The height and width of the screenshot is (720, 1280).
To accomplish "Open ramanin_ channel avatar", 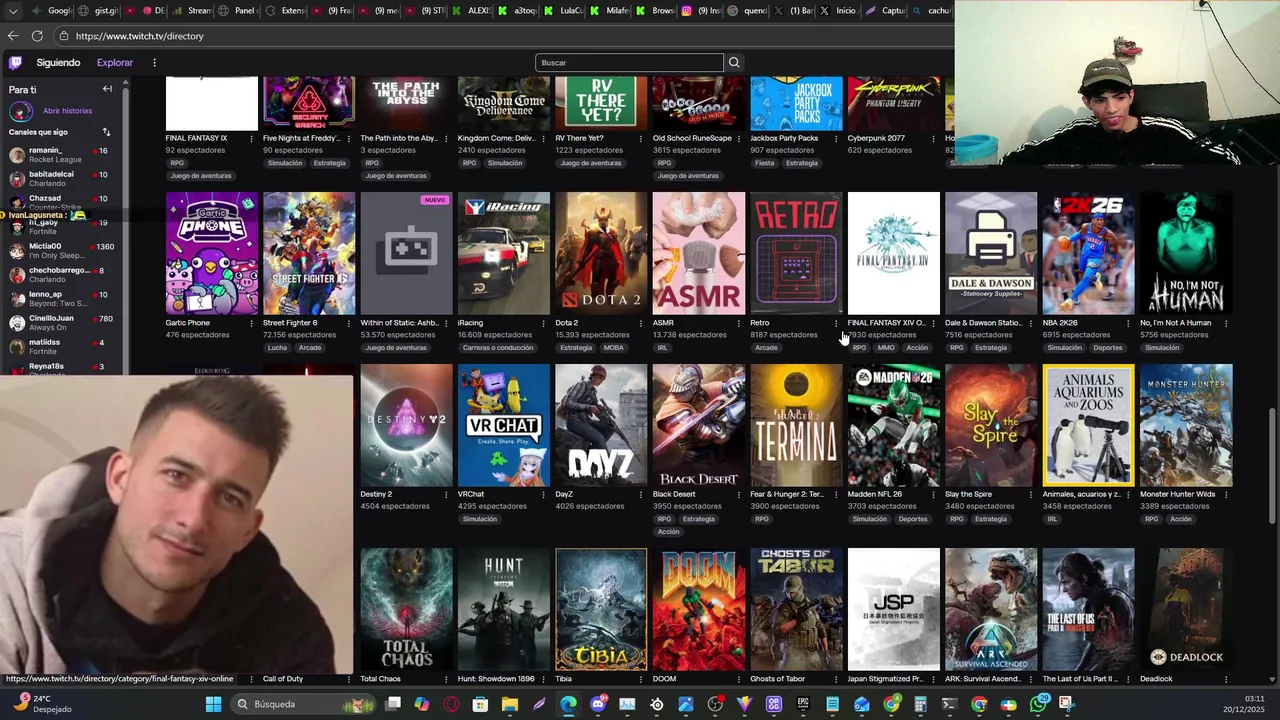I will point(17,155).
